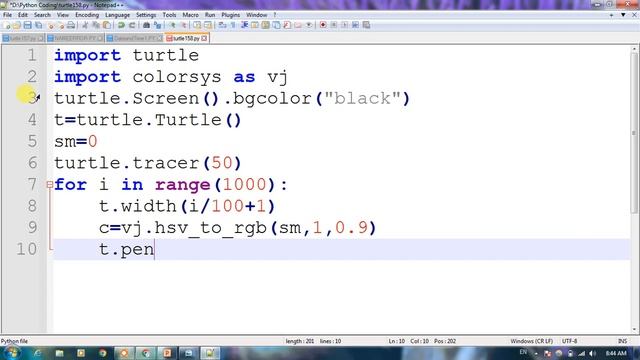Switch to the NAMEERROR.PY tab
The image size is (640, 360).
(75, 38)
